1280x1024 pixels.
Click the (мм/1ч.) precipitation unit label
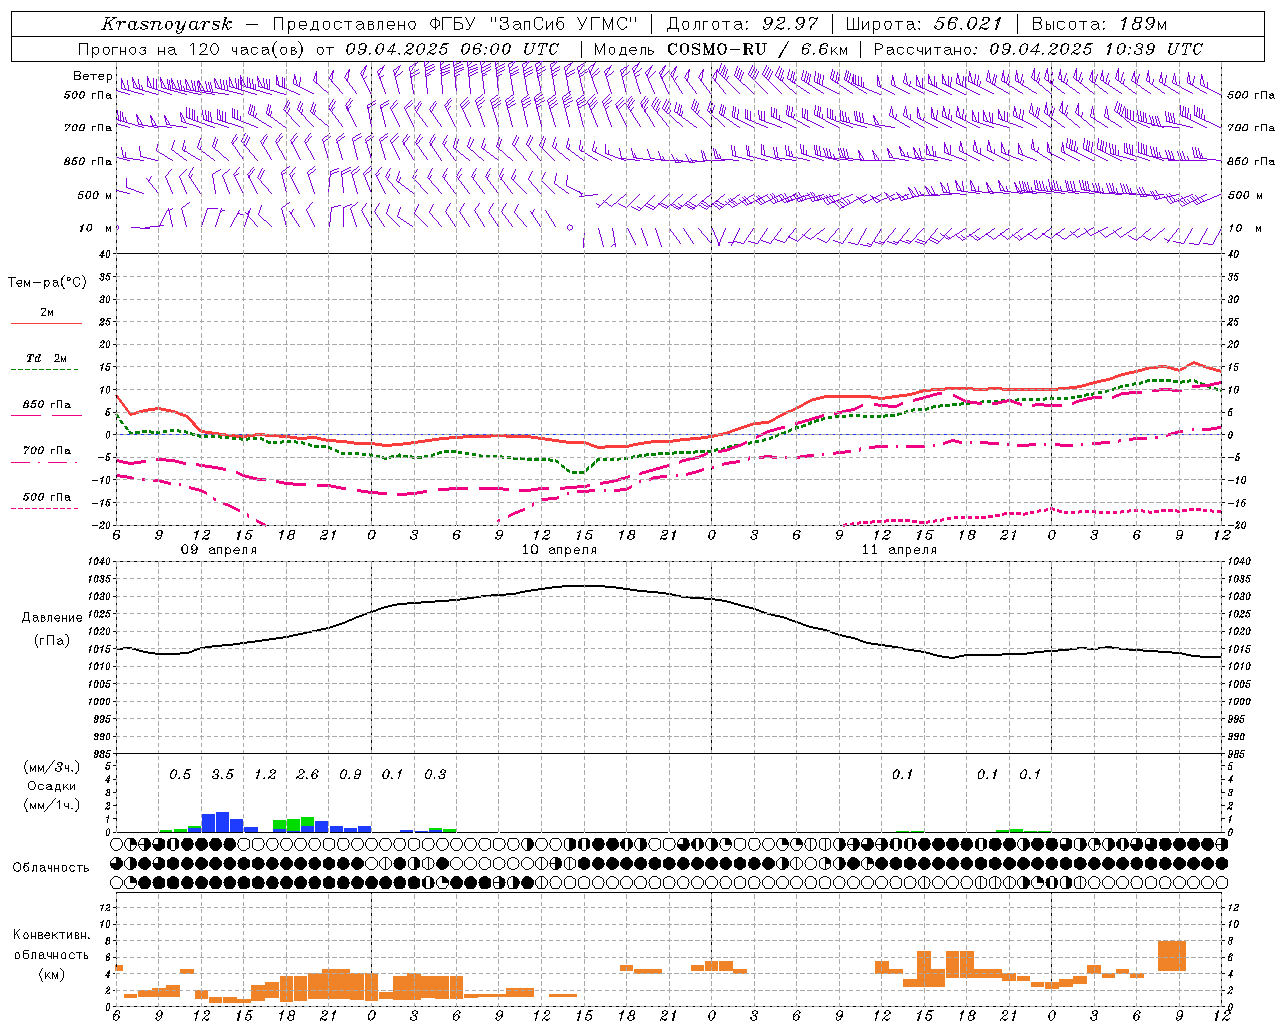click(52, 805)
